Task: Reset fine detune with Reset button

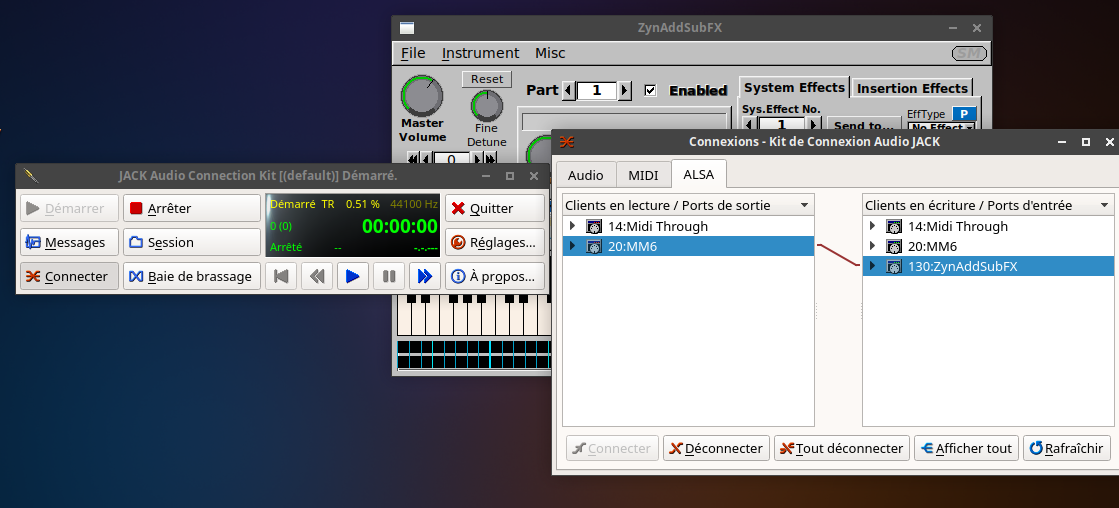Action: tap(487, 79)
